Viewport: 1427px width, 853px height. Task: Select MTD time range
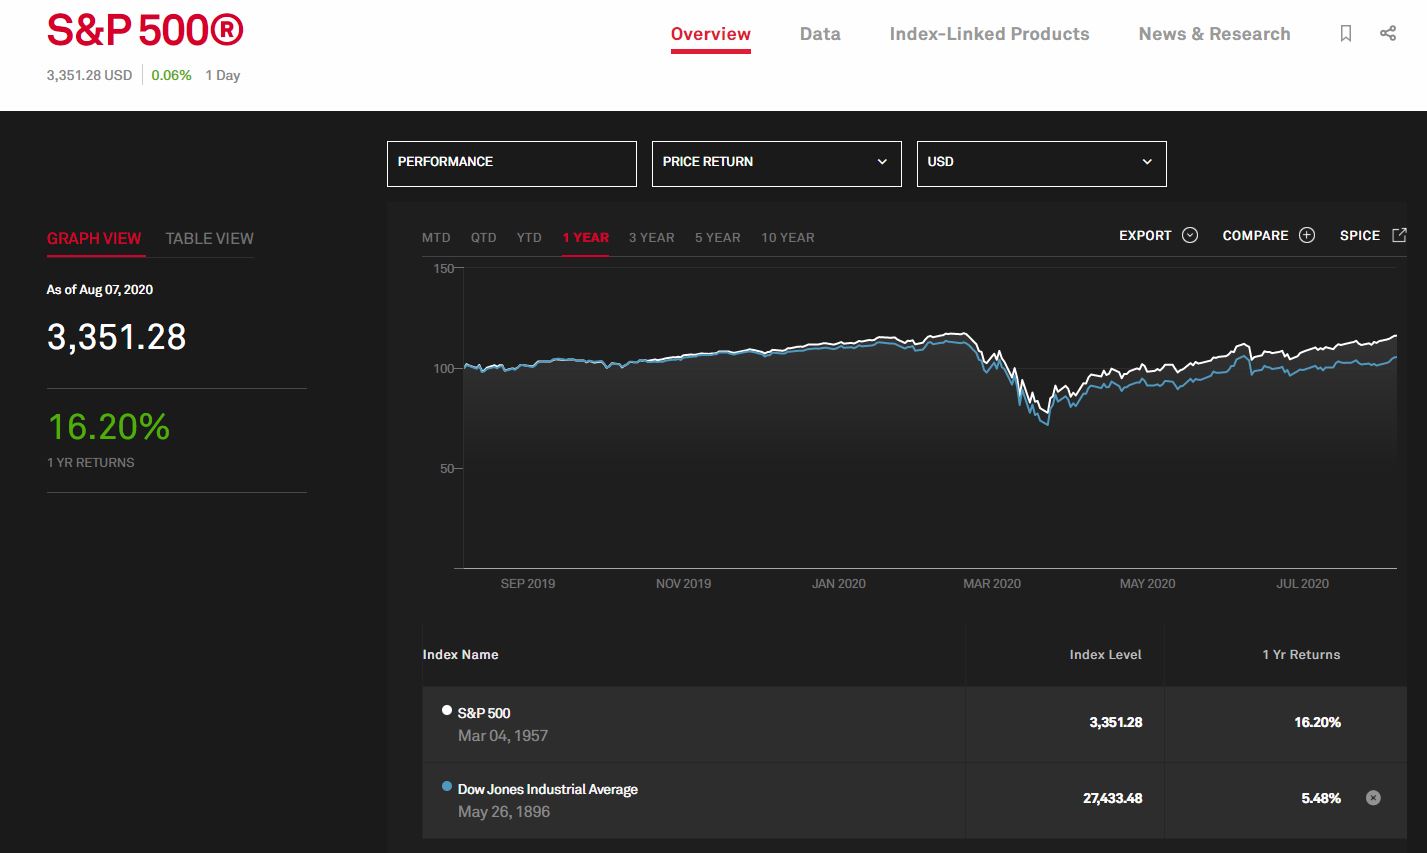point(436,237)
